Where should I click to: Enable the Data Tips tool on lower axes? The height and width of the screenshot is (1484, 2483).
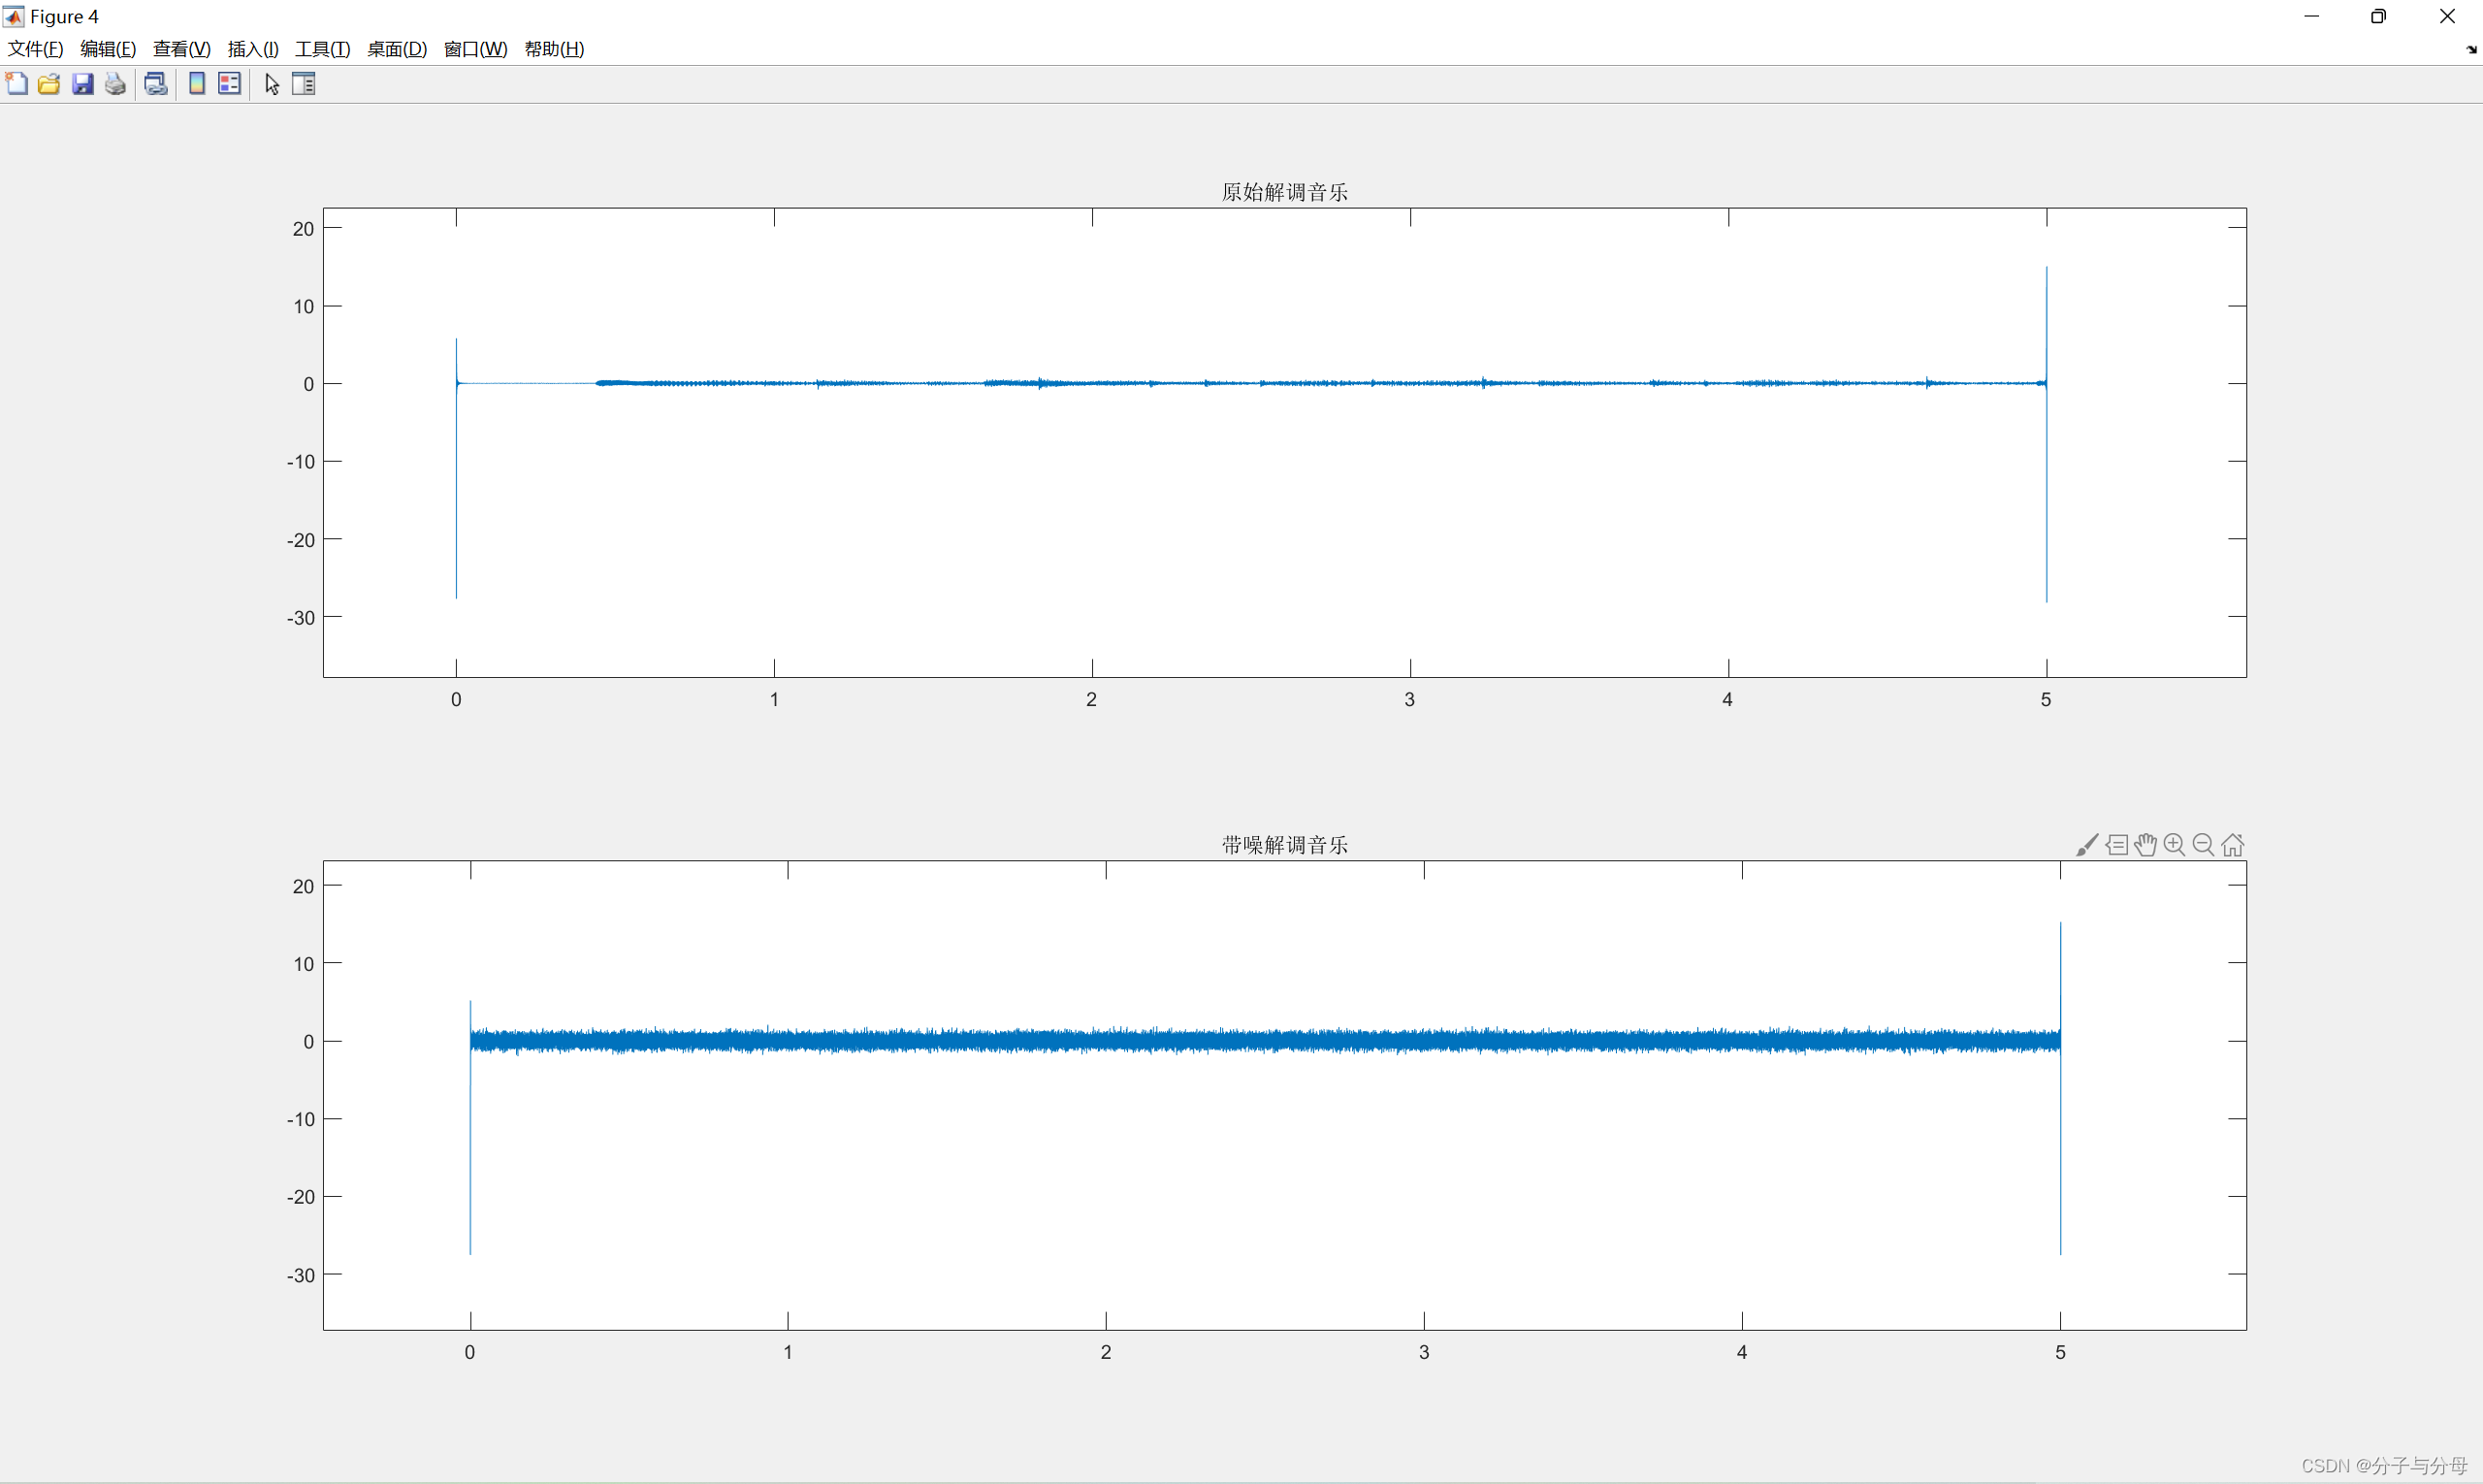coord(2116,845)
